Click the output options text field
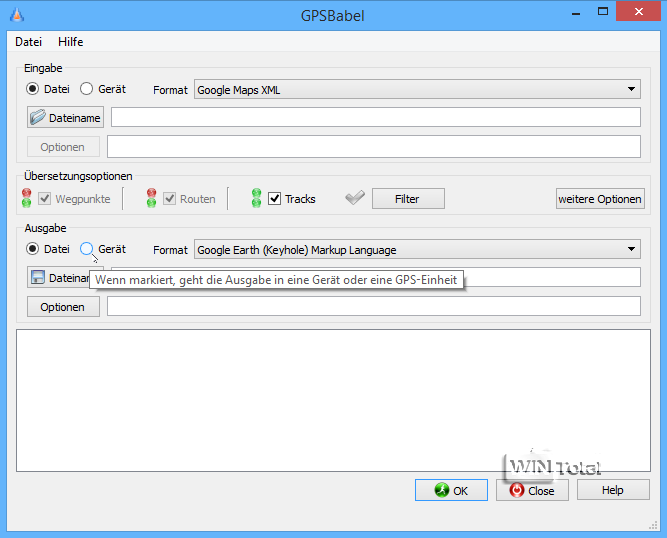667x538 pixels. click(373, 306)
